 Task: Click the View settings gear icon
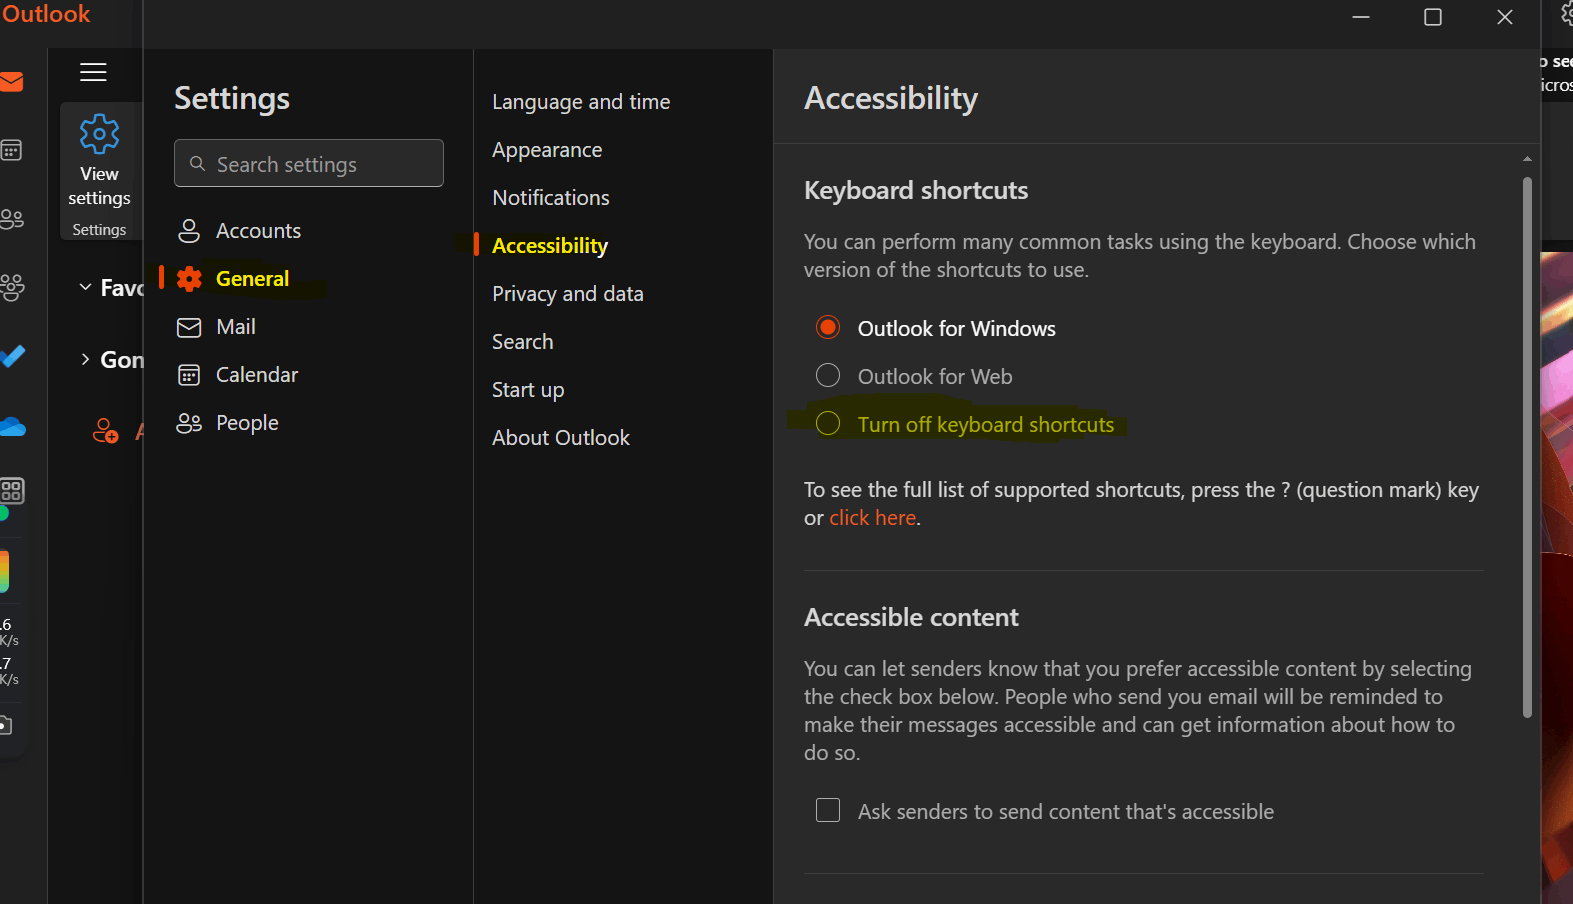pyautogui.click(x=99, y=134)
